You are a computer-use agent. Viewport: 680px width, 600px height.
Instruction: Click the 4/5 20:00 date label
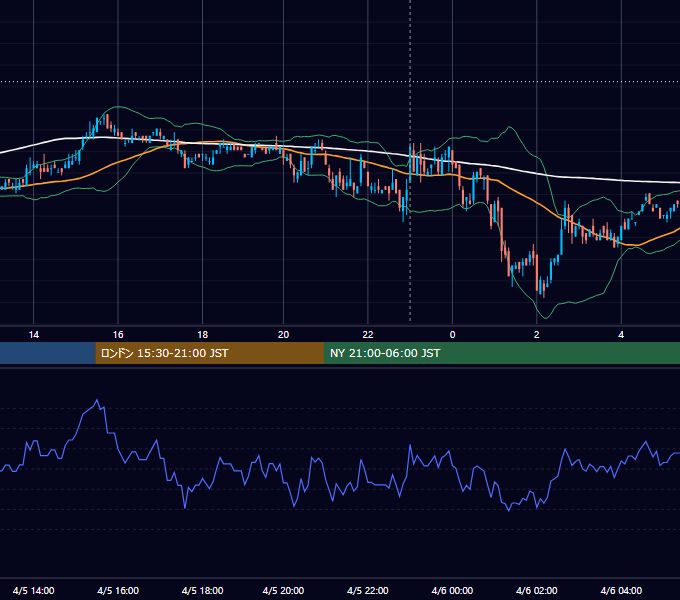click(283, 590)
